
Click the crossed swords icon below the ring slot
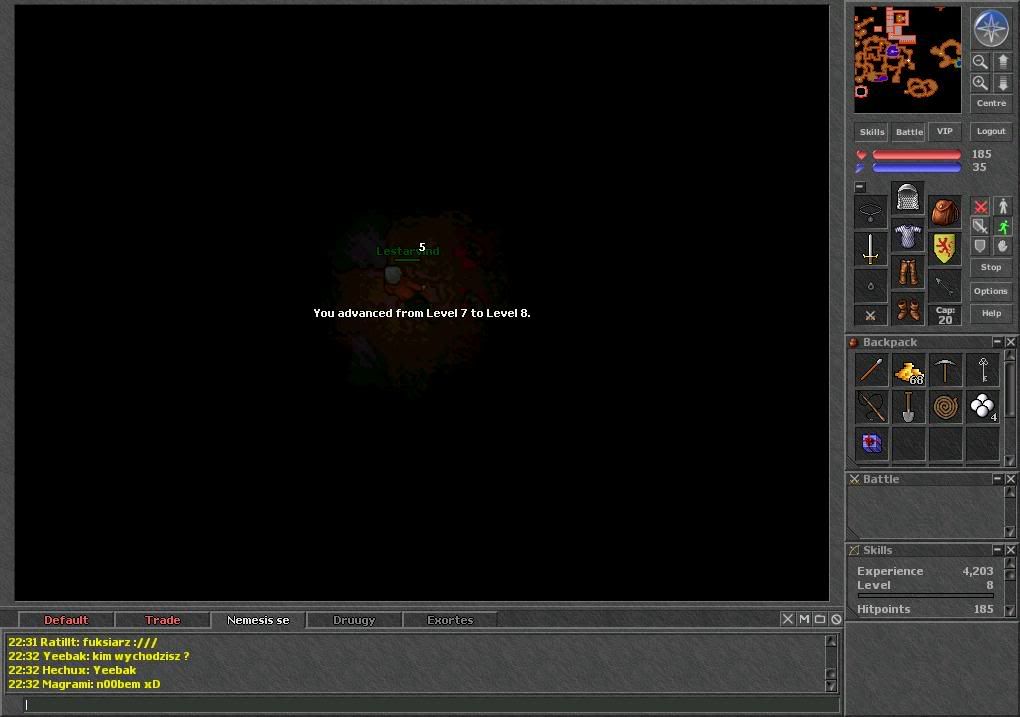[x=870, y=316]
